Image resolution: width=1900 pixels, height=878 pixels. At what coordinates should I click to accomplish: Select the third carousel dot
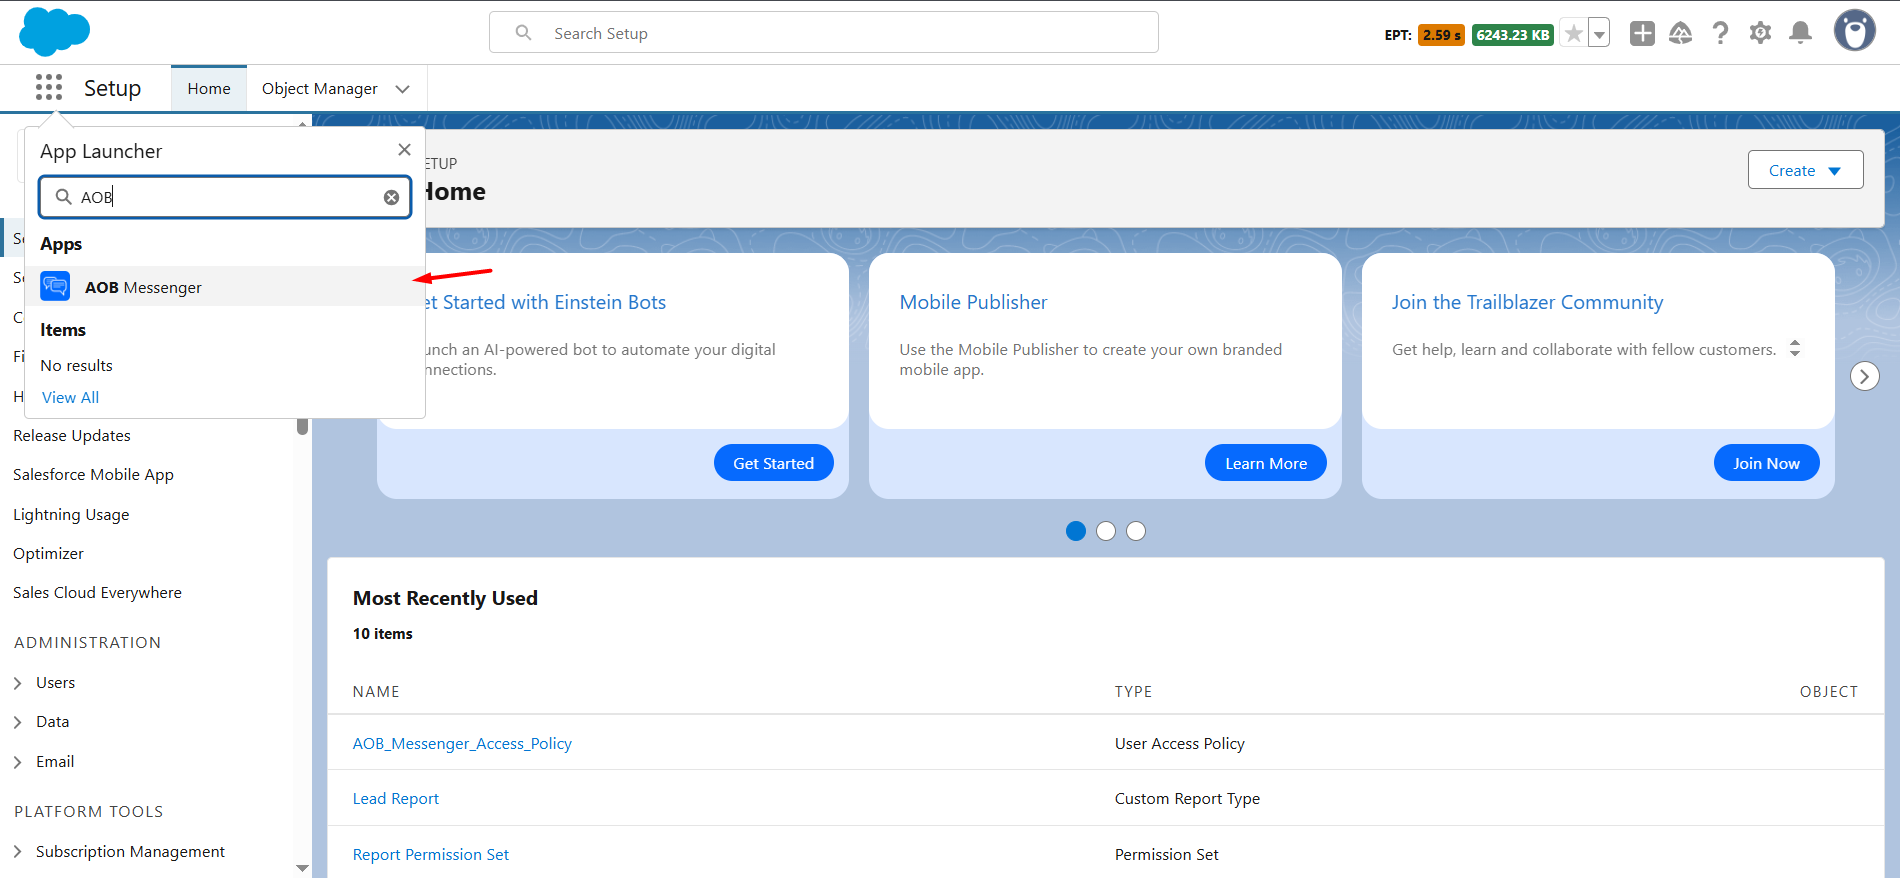(1136, 531)
